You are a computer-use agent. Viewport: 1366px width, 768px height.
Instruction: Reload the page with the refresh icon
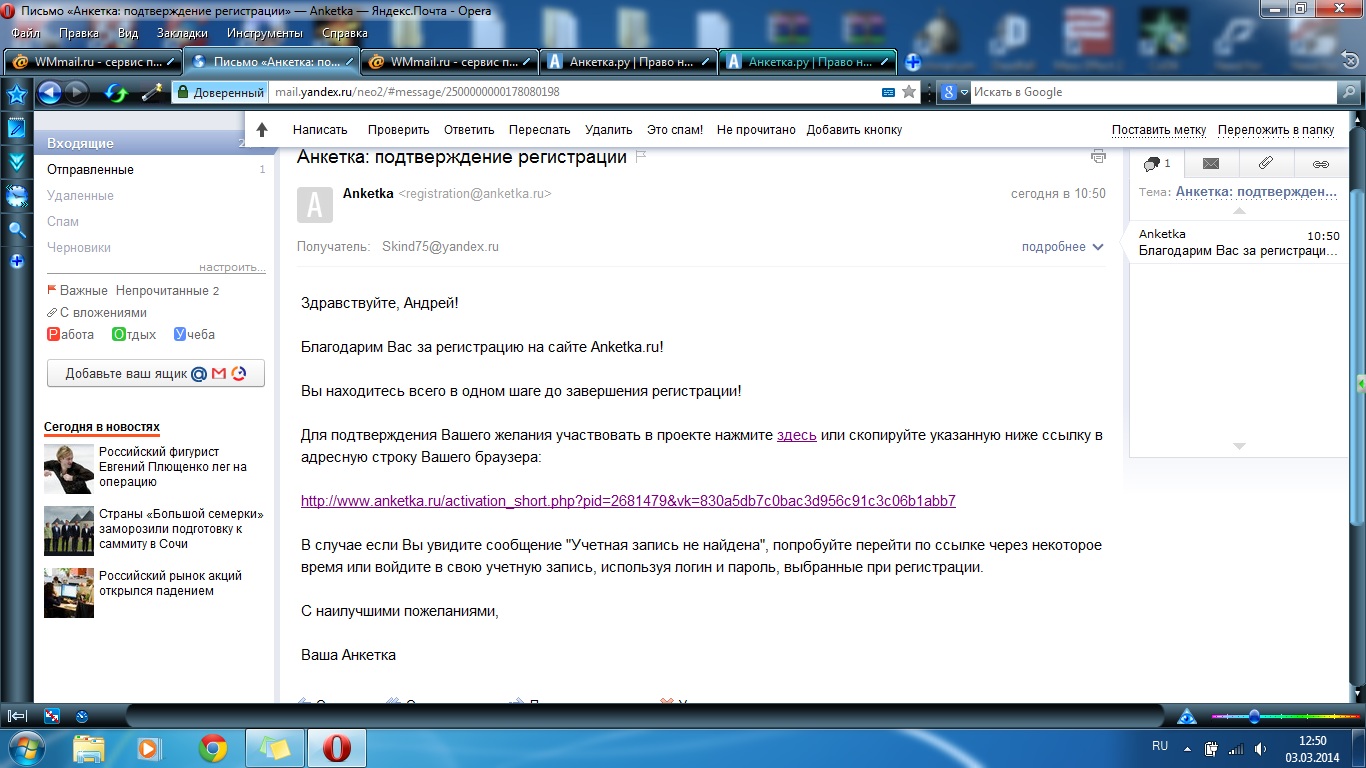click(117, 93)
